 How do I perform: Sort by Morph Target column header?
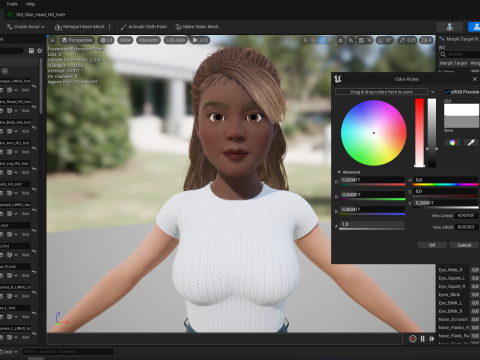tap(453, 63)
